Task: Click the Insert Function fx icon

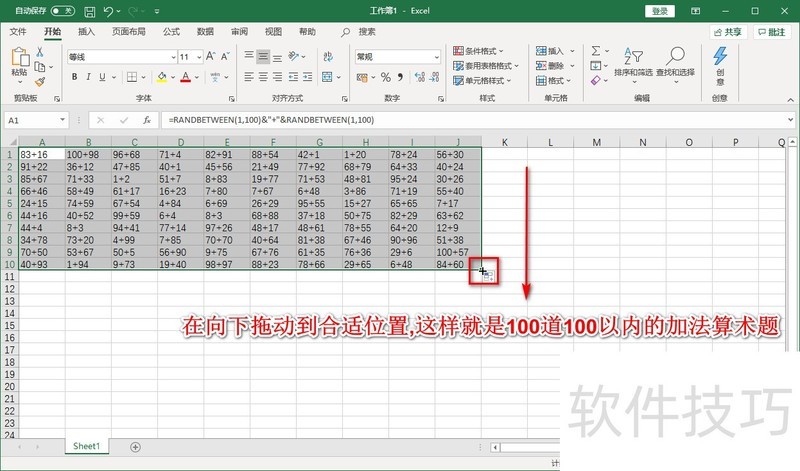Action: tap(147, 120)
